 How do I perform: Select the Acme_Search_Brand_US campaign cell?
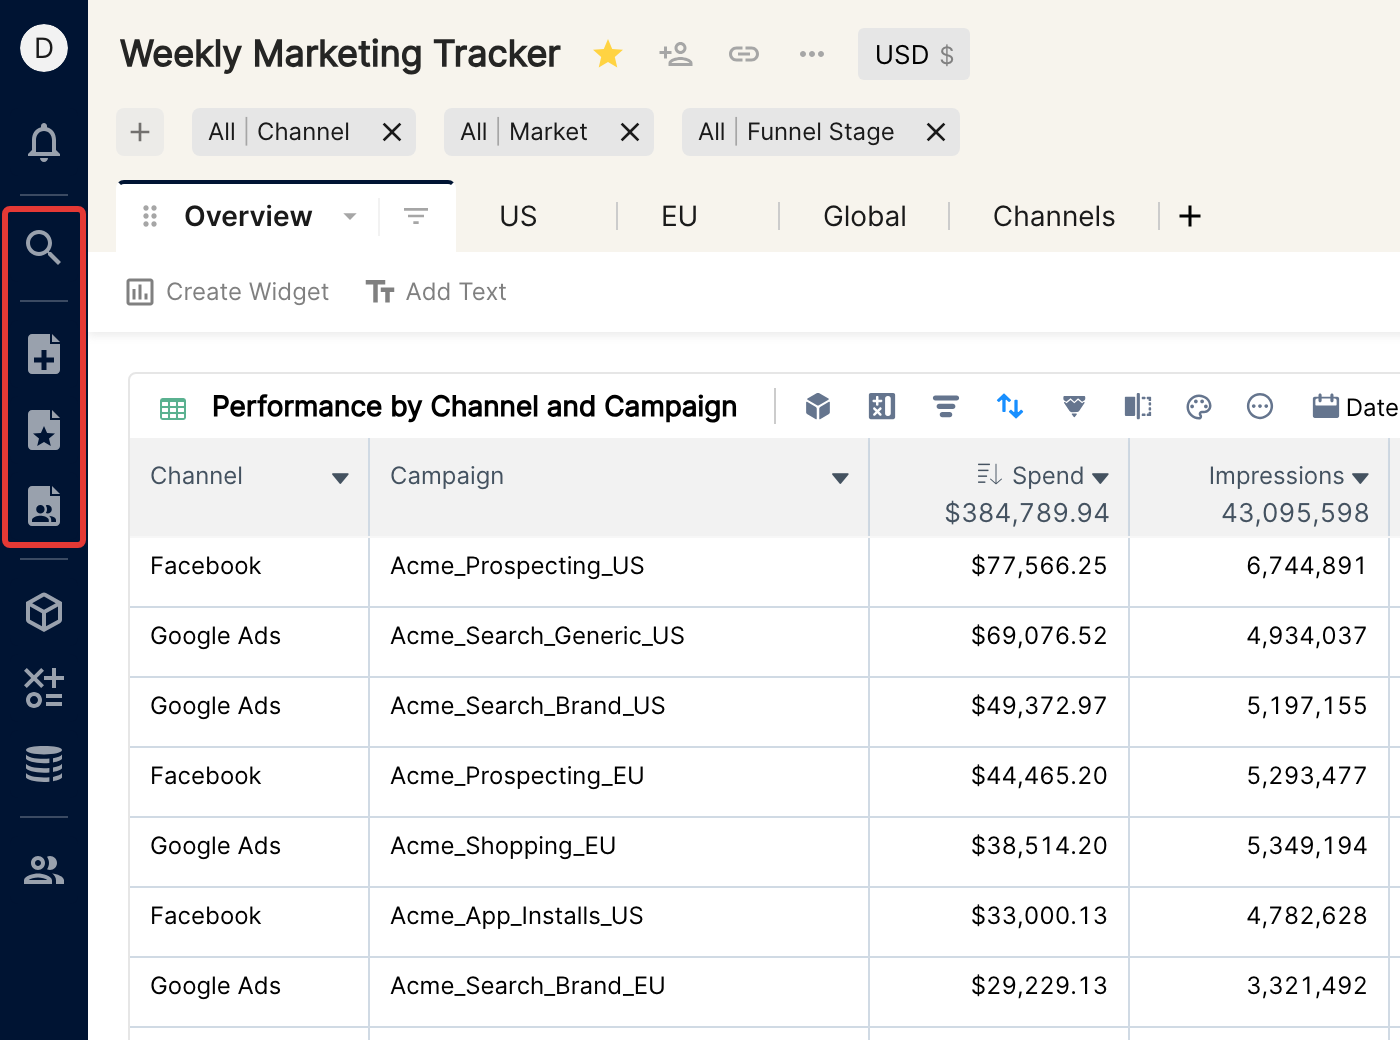pyautogui.click(x=619, y=712)
